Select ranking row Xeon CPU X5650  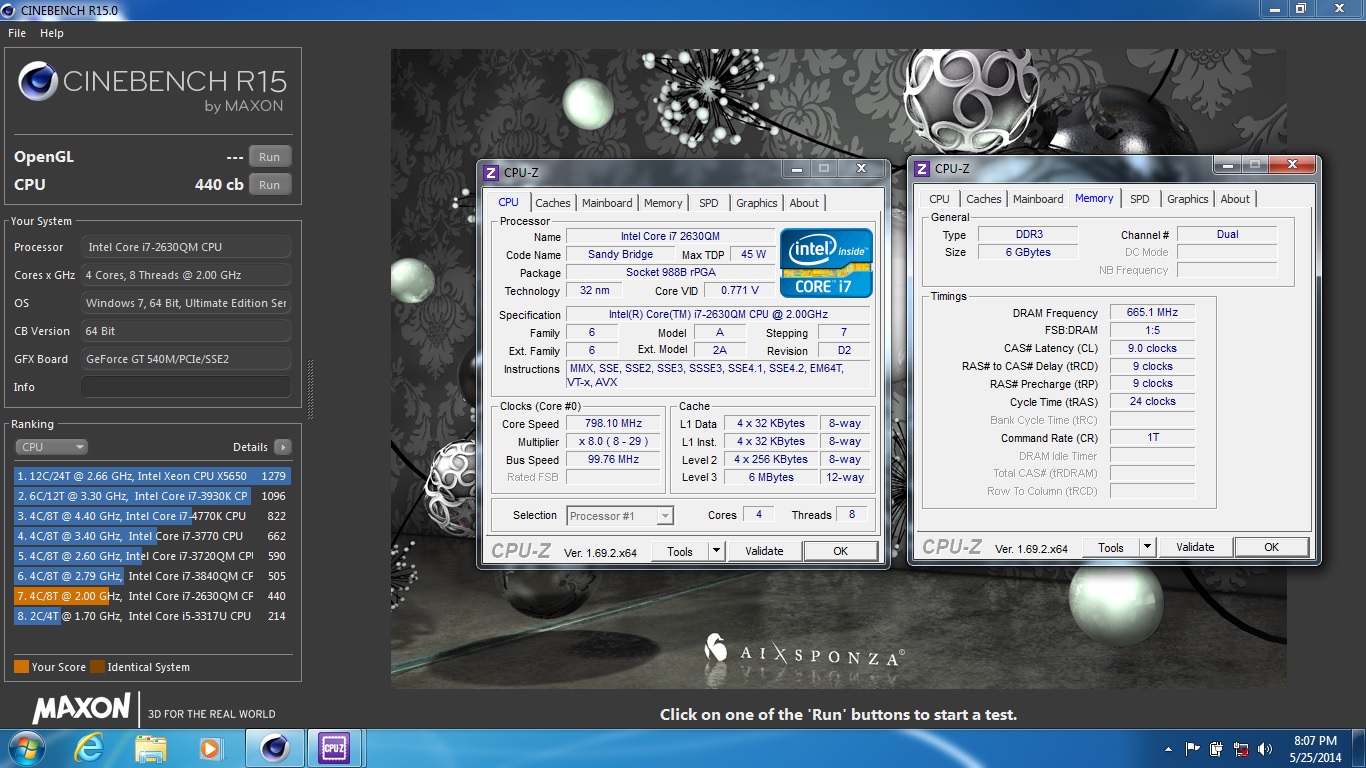pos(152,476)
